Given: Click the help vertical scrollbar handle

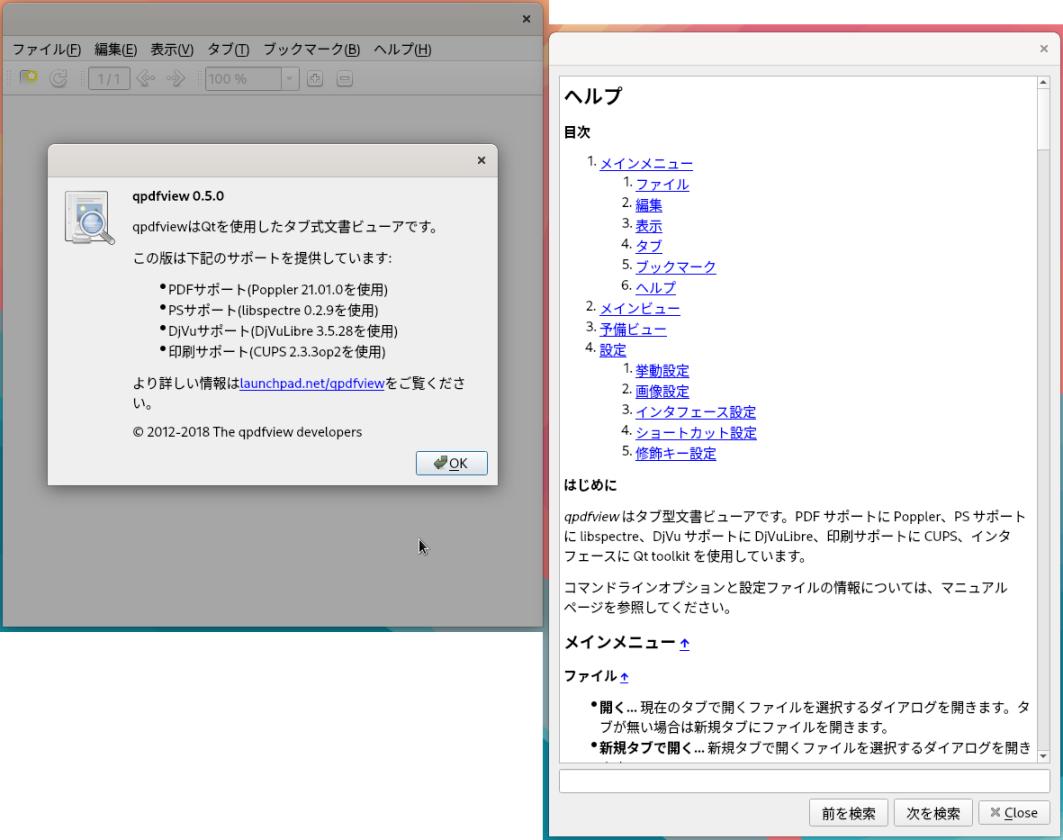Looking at the screenshot, I should tap(1043, 119).
